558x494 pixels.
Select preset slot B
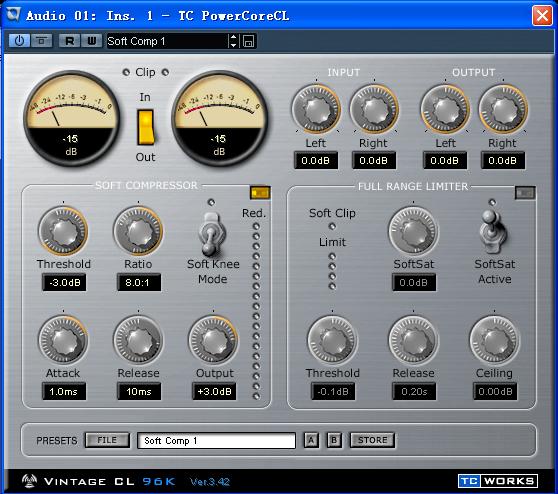[x=334, y=440]
